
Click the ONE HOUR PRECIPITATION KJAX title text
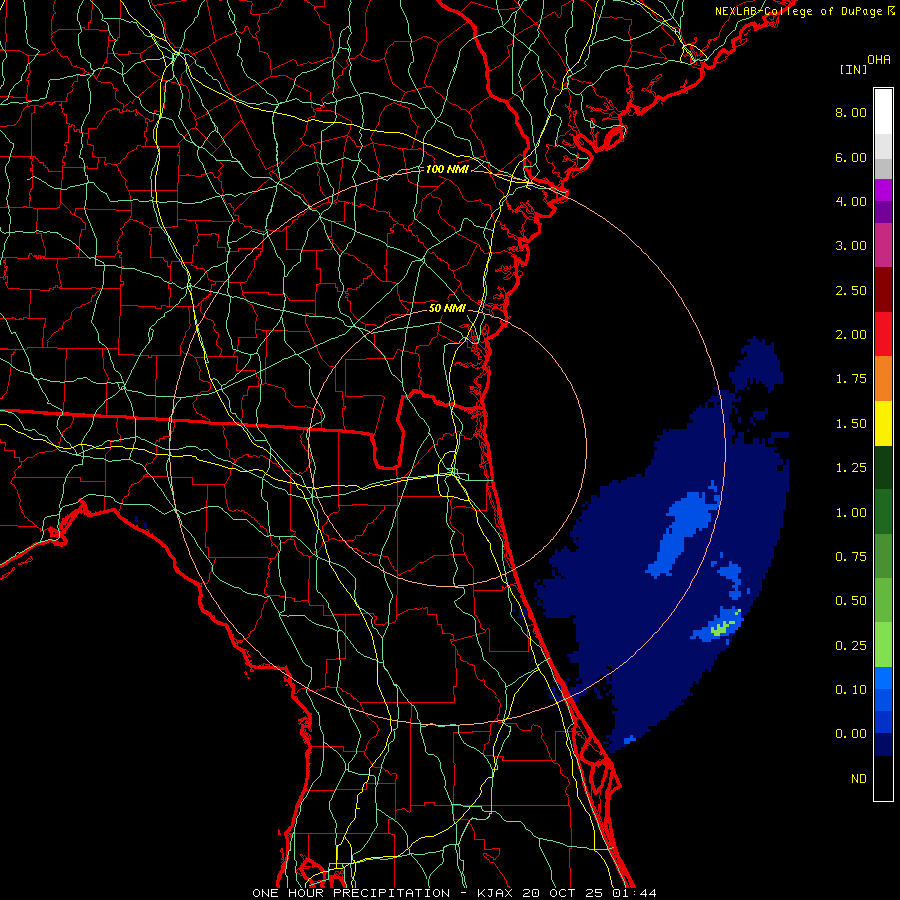454,893
